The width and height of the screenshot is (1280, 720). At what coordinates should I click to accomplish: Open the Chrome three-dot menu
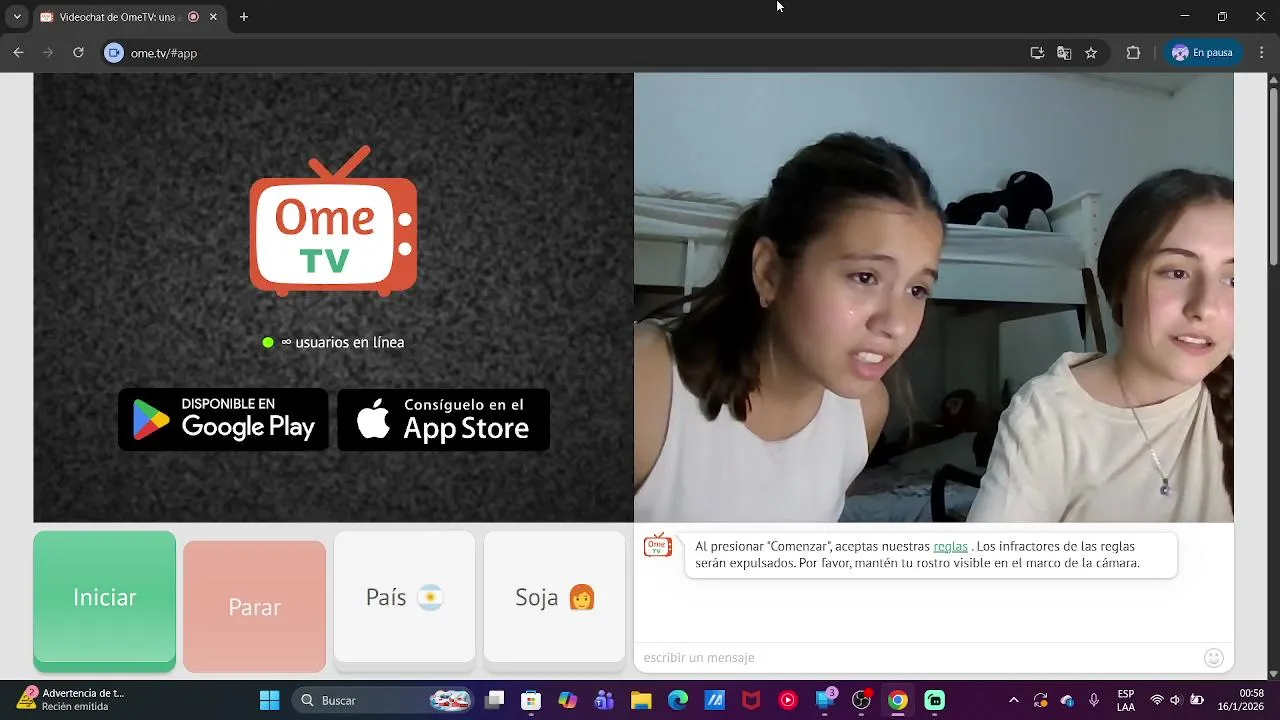[x=1261, y=53]
